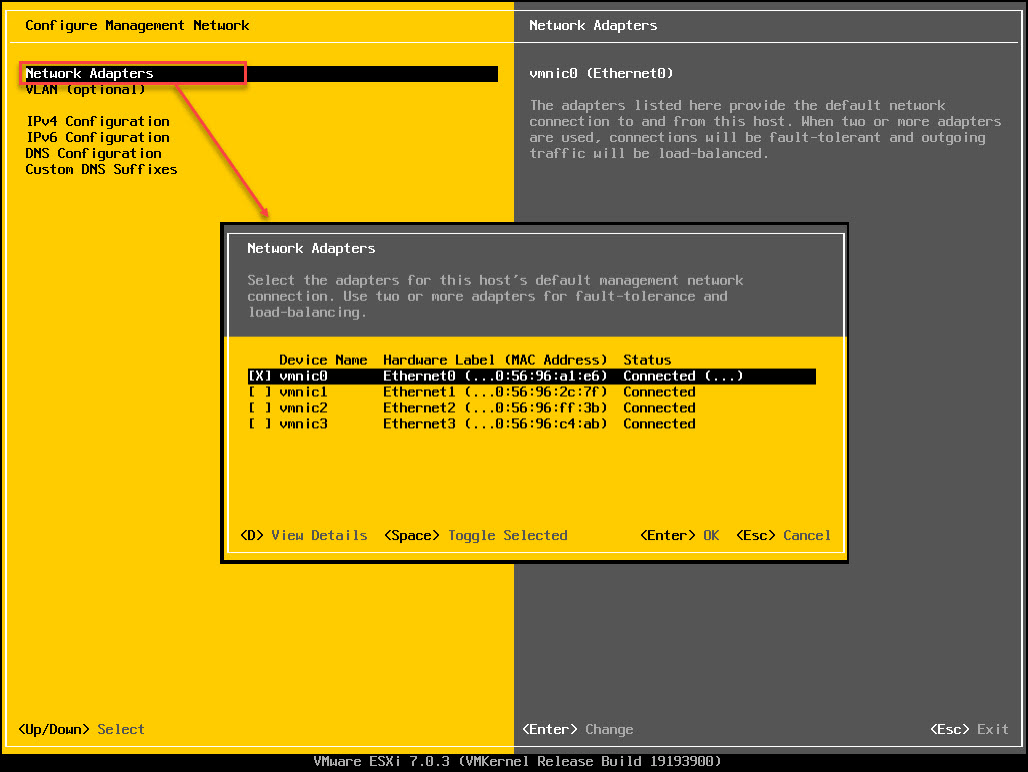Click the vmnic3 device name

pyautogui.click(x=303, y=424)
